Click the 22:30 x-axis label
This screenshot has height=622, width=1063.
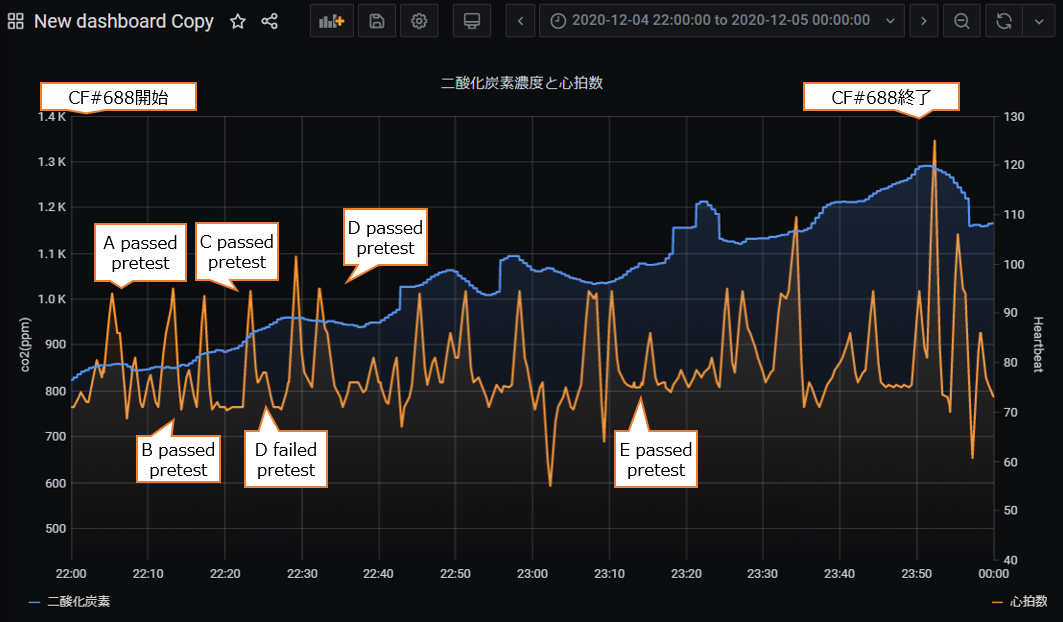[x=302, y=574]
